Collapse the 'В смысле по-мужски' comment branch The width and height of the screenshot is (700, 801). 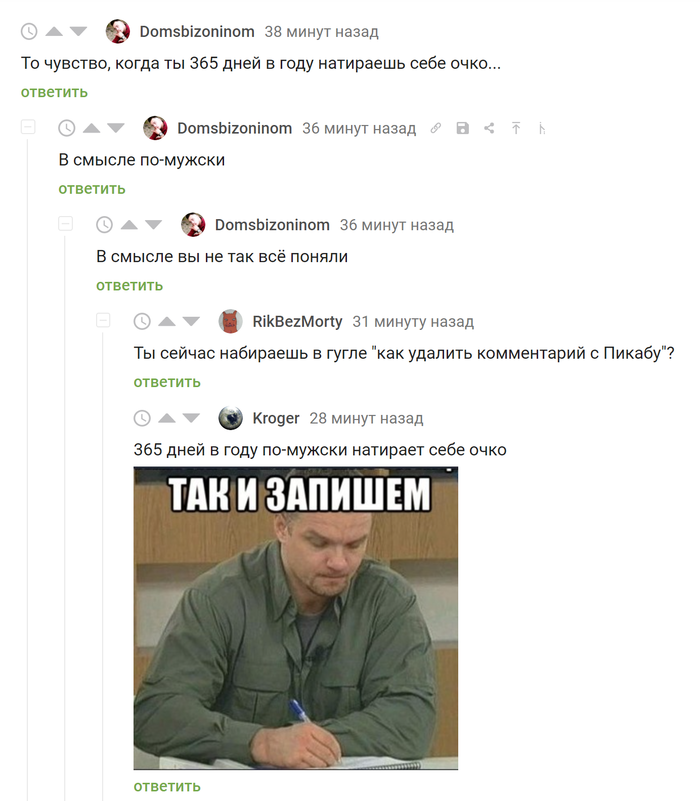[x=28, y=127]
